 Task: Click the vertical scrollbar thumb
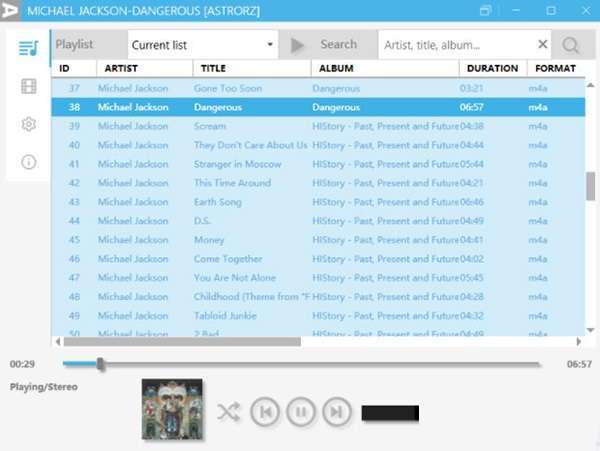pos(590,186)
